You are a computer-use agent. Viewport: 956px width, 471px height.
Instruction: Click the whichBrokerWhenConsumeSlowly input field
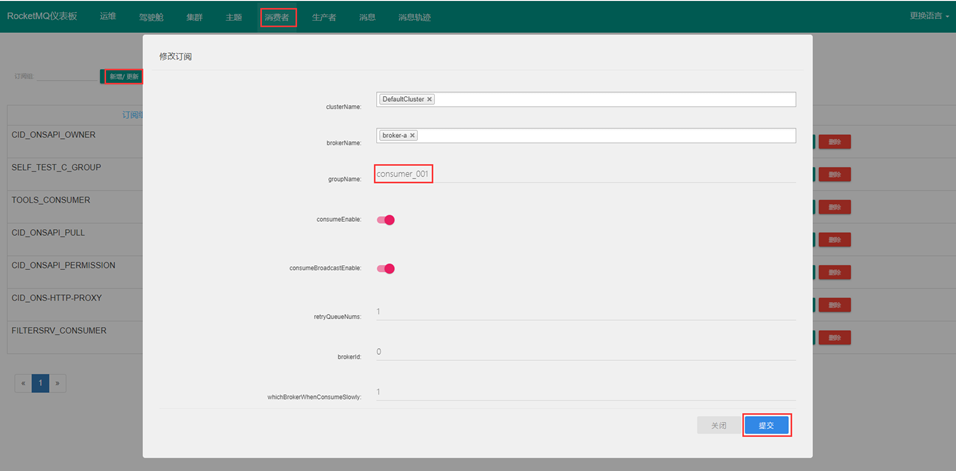[586, 392]
